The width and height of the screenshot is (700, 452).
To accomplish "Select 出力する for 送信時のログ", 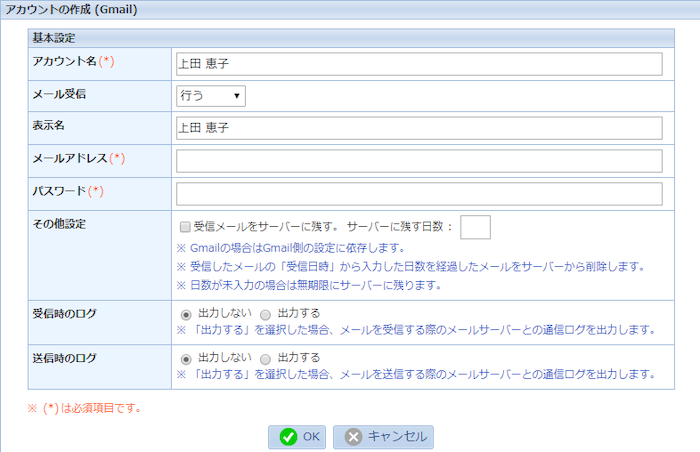I will pos(265,358).
